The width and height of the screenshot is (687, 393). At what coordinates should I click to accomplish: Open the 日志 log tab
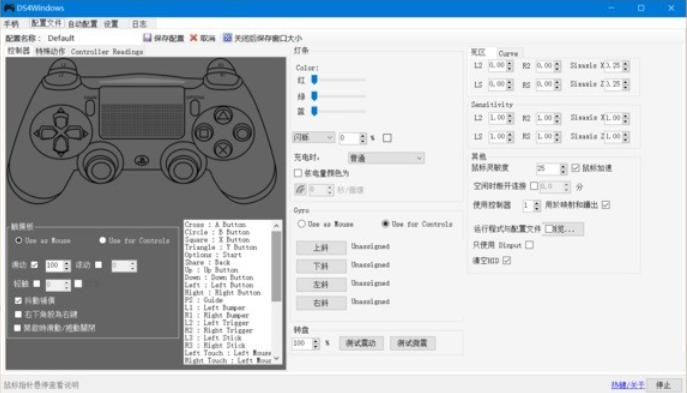139,24
